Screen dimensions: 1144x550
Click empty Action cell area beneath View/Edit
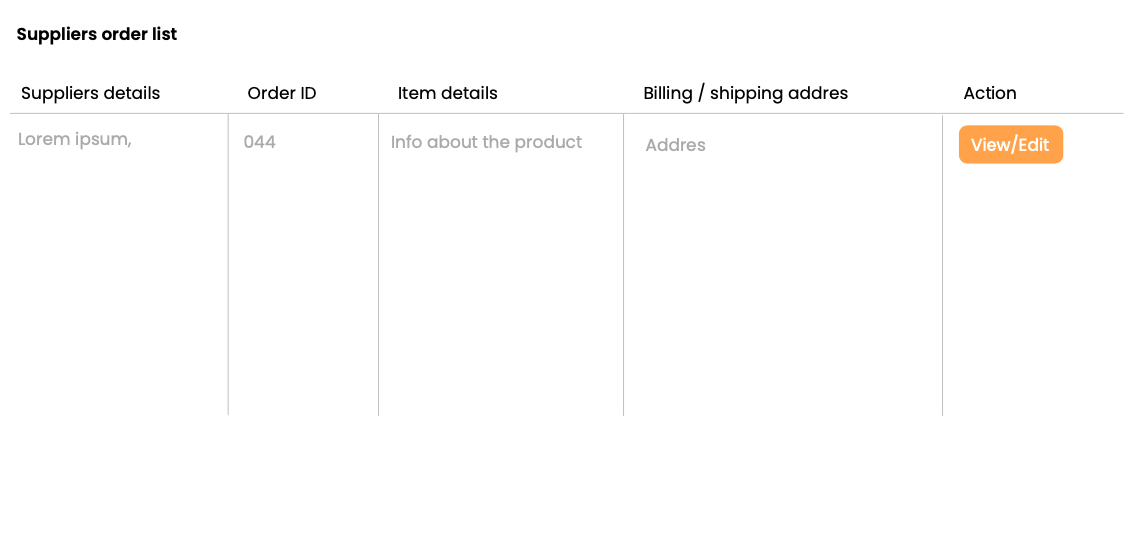1033,292
